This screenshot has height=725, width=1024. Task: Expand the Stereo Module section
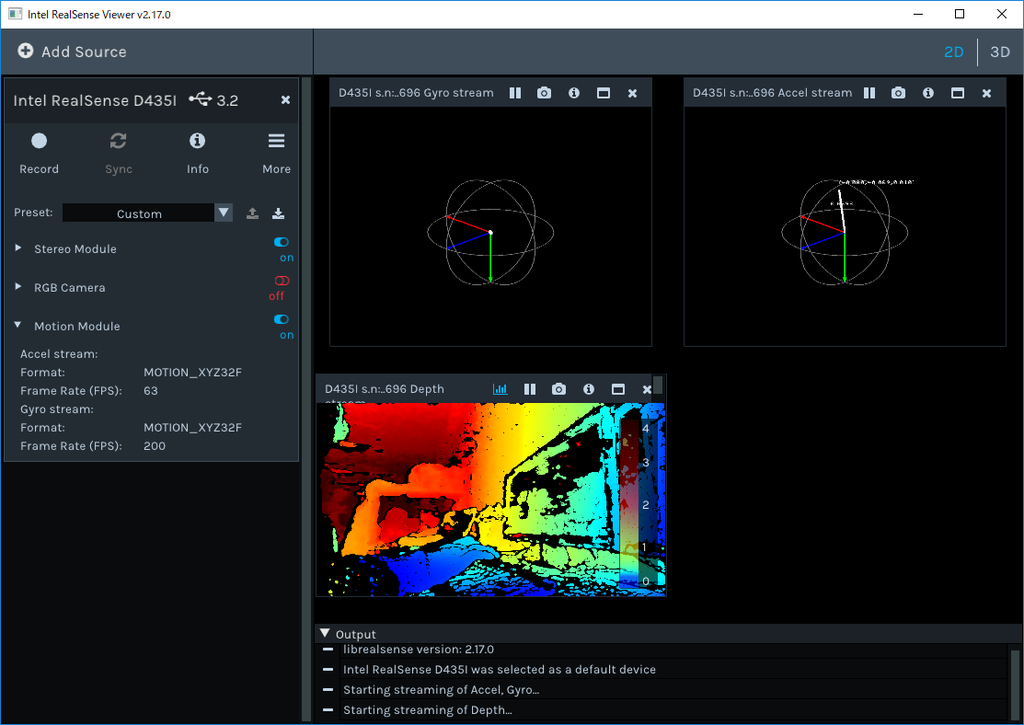pyautogui.click(x=18, y=248)
